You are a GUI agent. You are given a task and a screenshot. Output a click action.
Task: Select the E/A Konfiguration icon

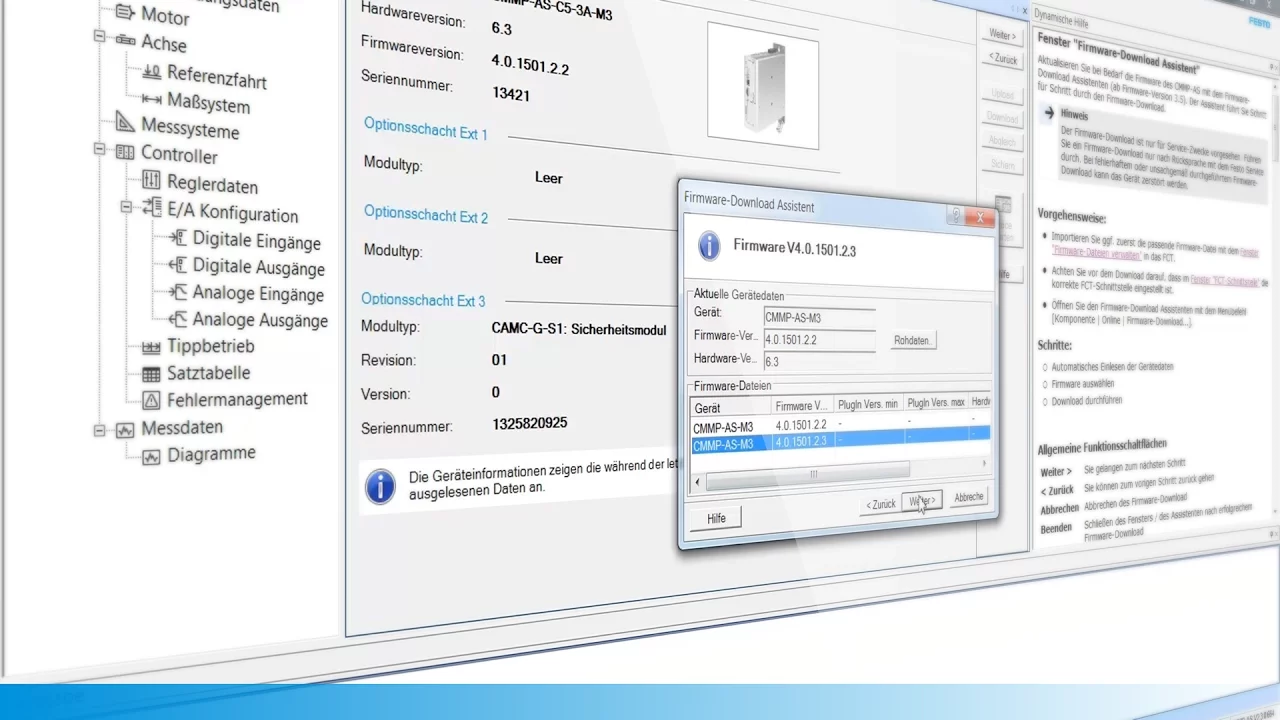152,208
